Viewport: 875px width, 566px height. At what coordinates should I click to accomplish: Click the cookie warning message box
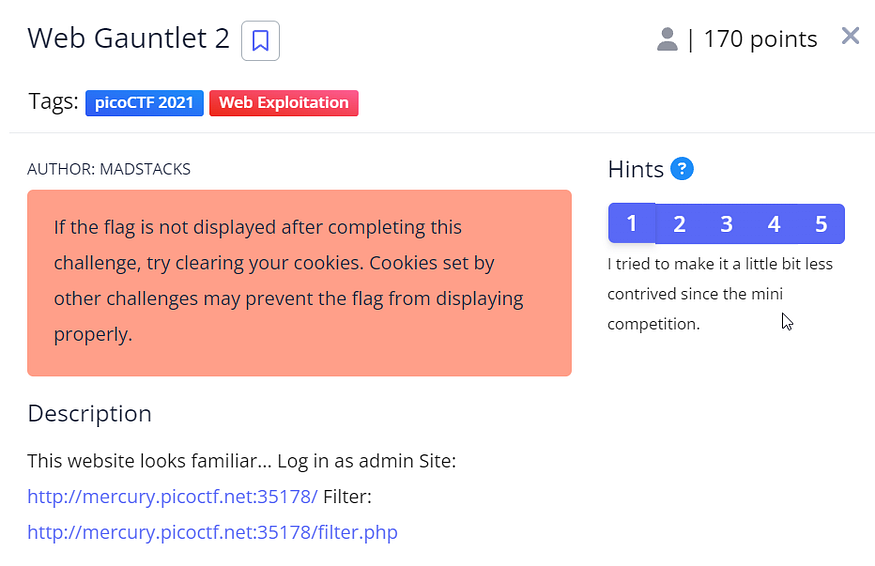point(299,283)
